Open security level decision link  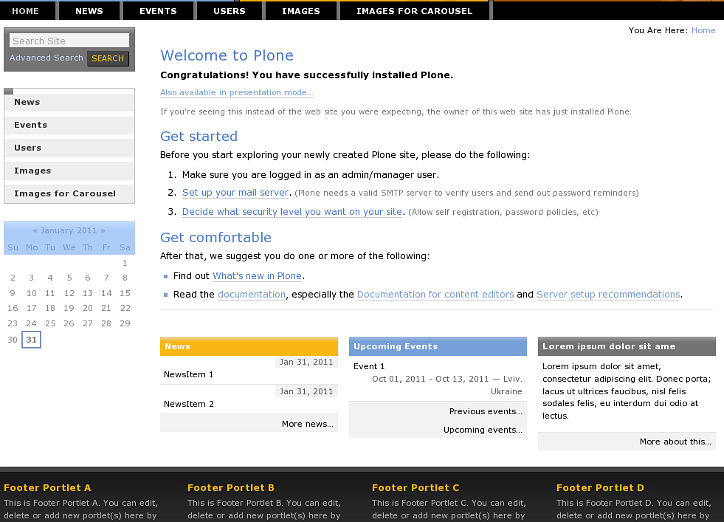(292, 211)
